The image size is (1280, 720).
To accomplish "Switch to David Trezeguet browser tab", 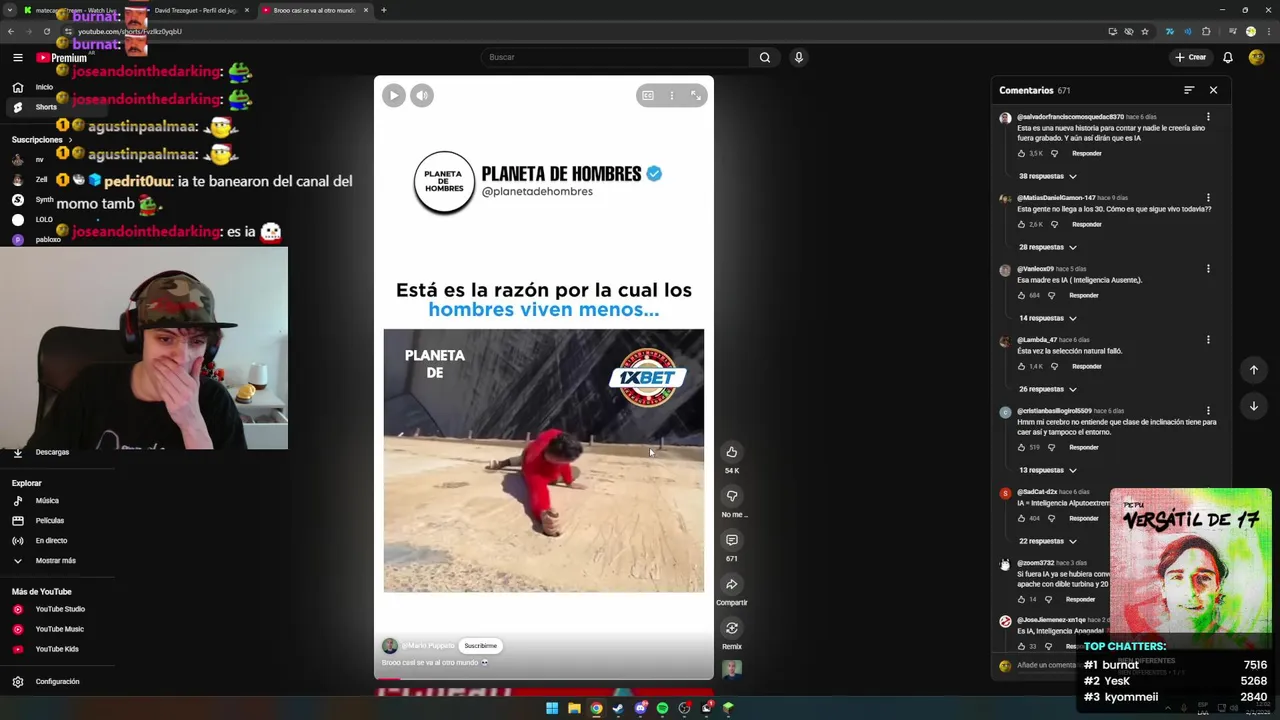I will [195, 10].
